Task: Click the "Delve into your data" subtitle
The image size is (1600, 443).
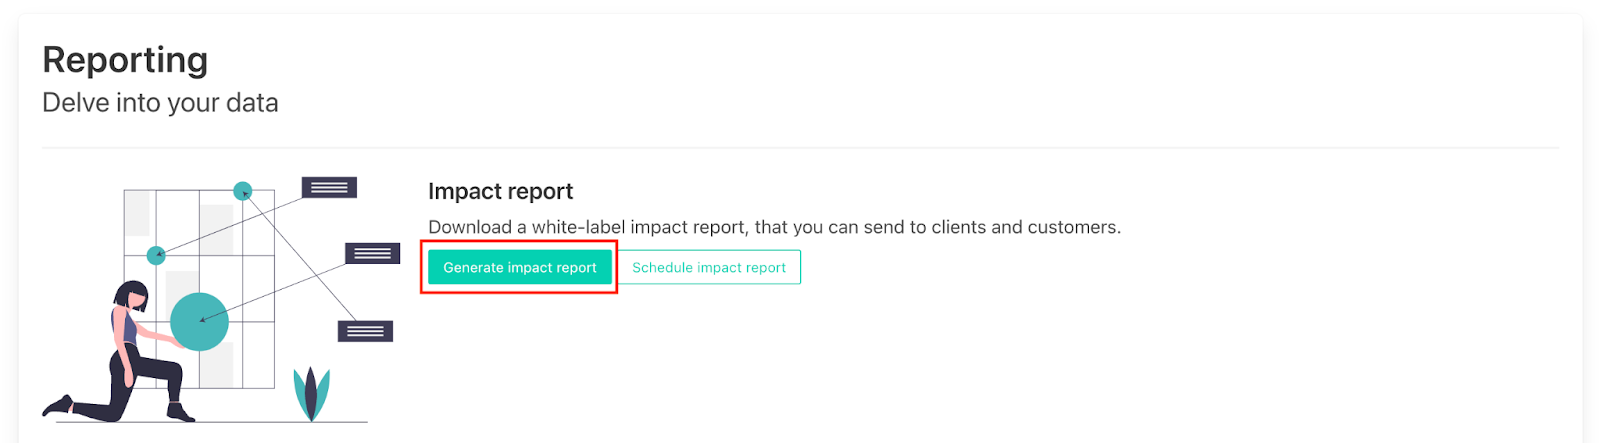Action: click(x=160, y=103)
